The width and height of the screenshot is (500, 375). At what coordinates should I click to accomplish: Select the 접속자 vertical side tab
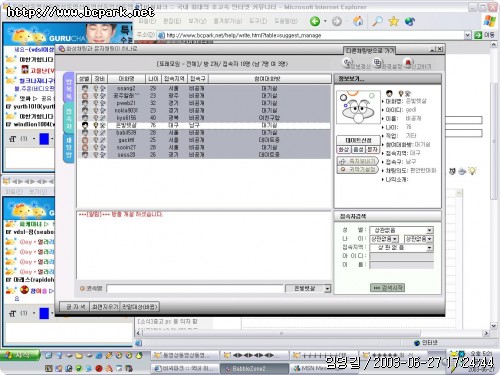[x=68, y=118]
